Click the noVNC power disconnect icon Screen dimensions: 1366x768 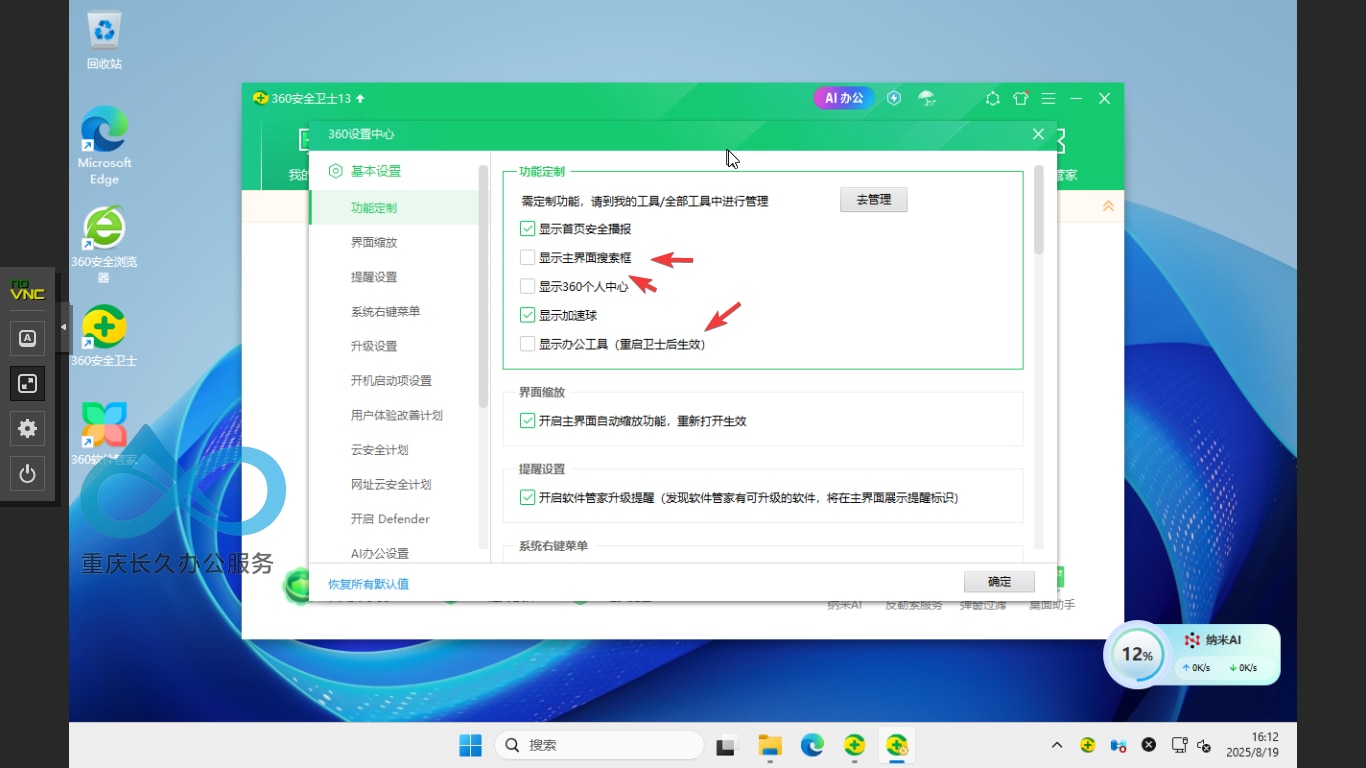click(x=27, y=473)
